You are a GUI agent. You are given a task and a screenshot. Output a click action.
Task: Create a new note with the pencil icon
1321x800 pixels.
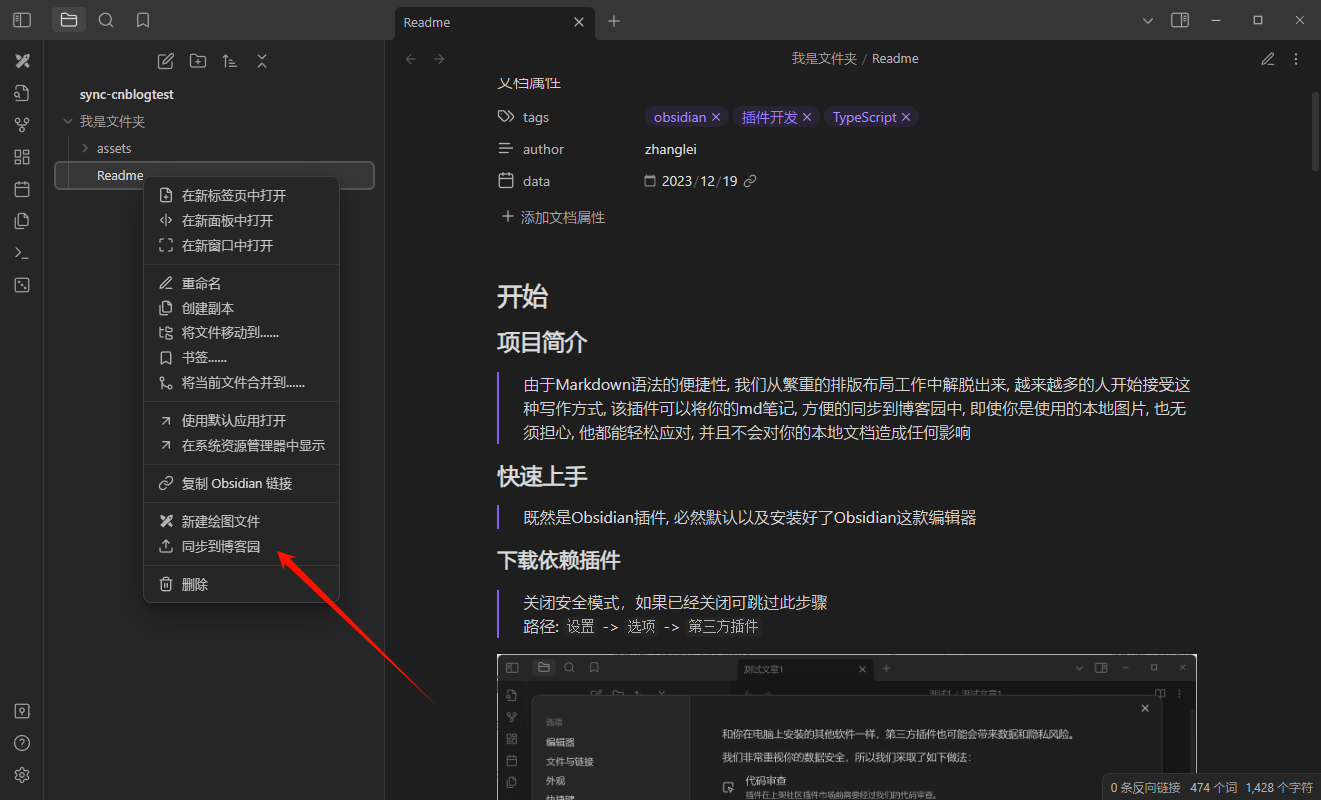[x=165, y=61]
